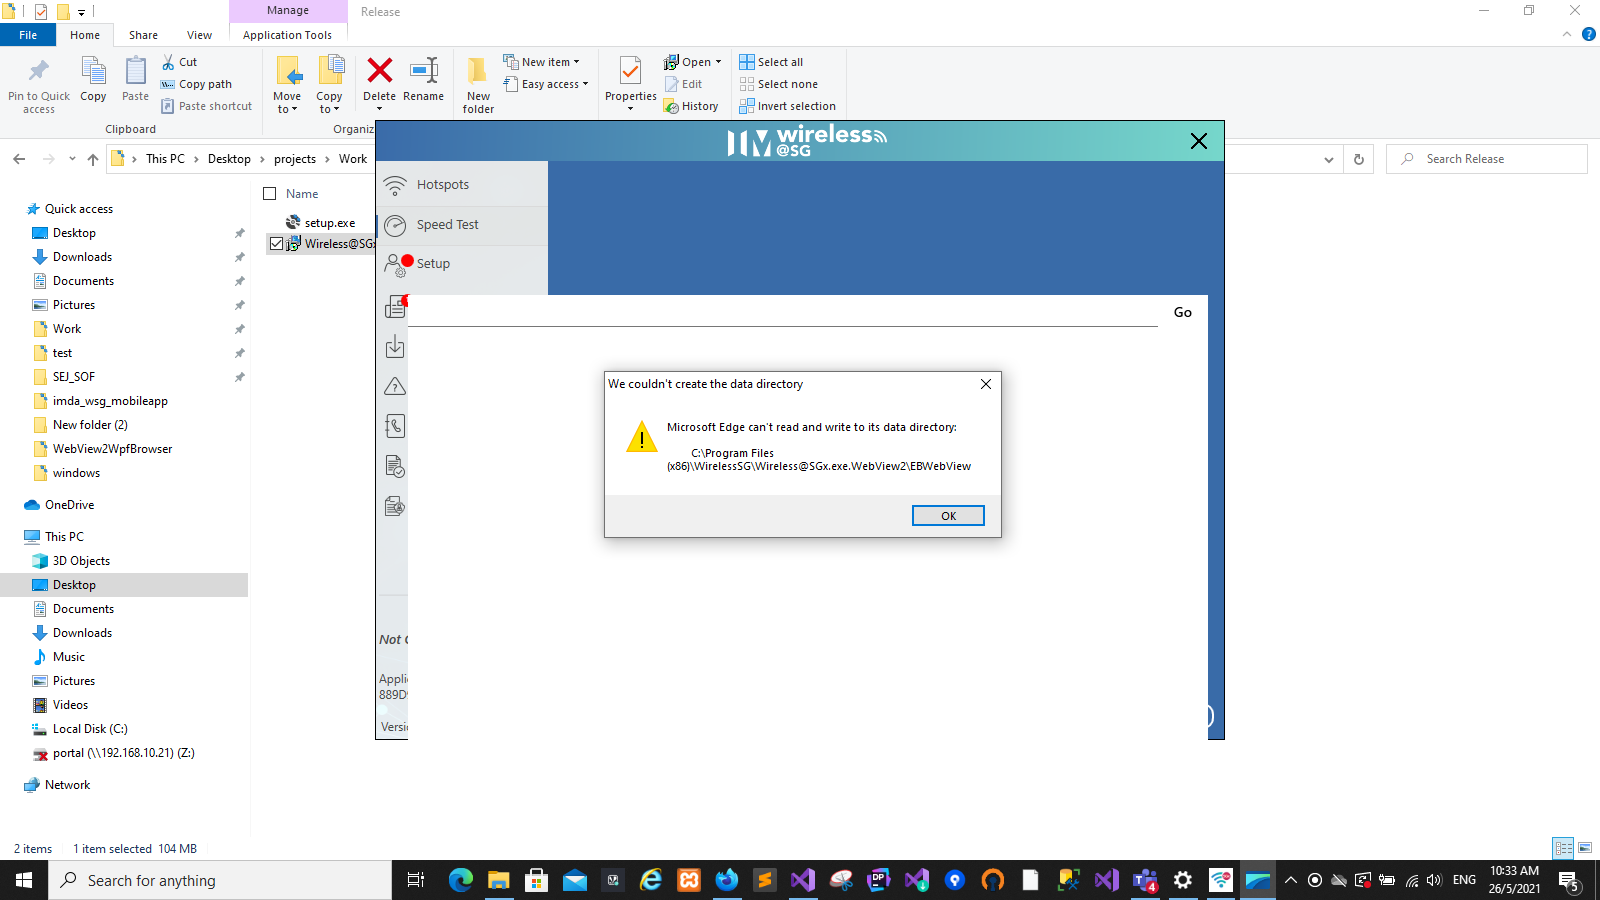
Task: Click Paste shortcut in ribbon
Action: (207, 106)
